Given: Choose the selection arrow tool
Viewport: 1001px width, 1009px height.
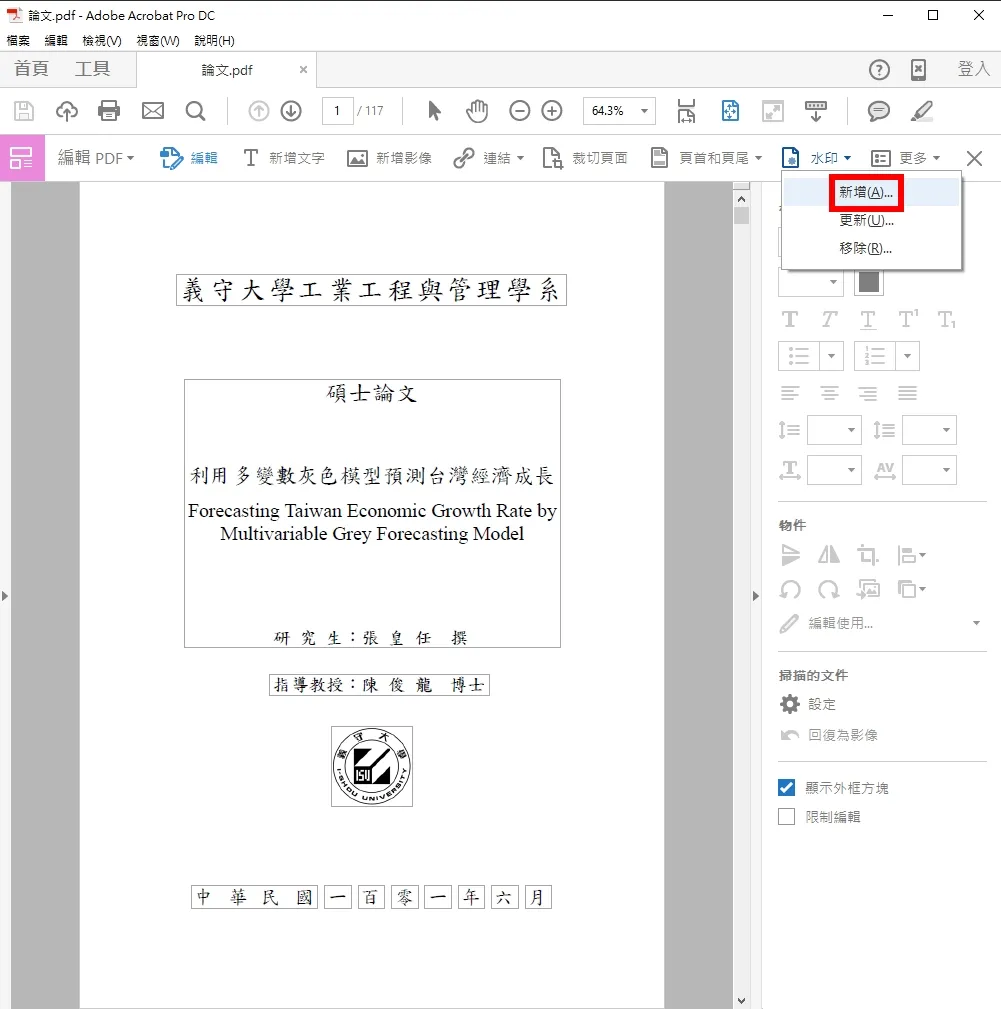Looking at the screenshot, I should [x=435, y=111].
